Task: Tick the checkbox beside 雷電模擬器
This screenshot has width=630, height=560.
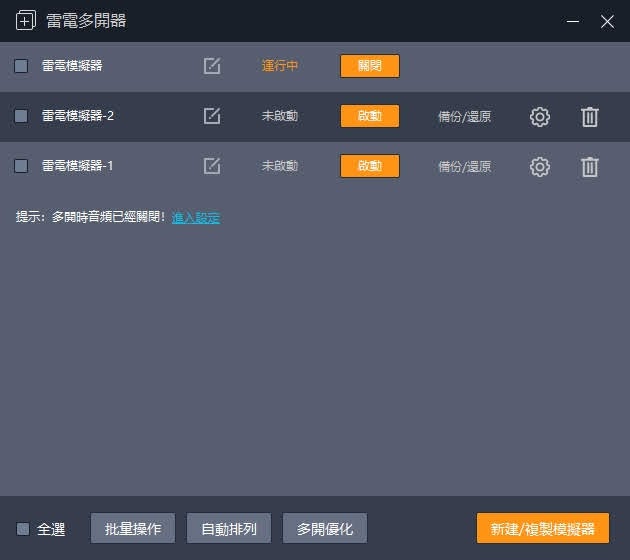Action: (21, 66)
